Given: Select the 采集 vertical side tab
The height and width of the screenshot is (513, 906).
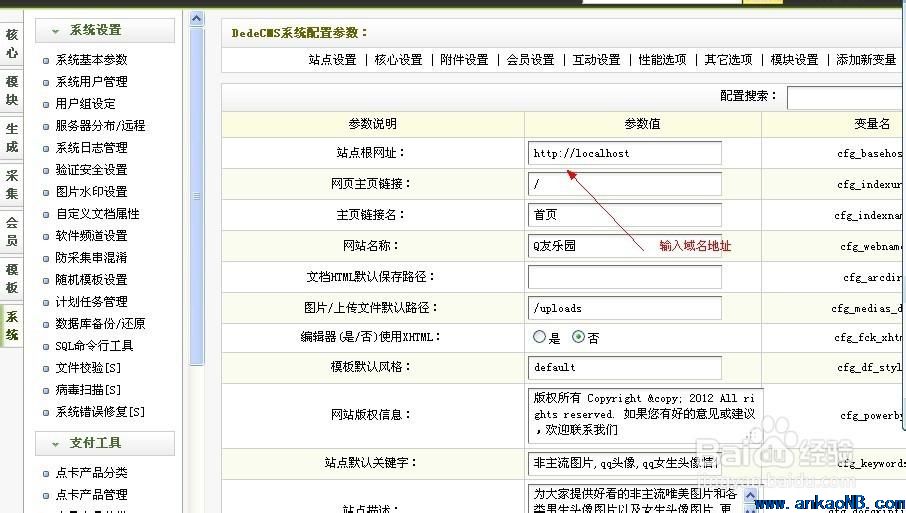Looking at the screenshot, I should tap(12, 185).
